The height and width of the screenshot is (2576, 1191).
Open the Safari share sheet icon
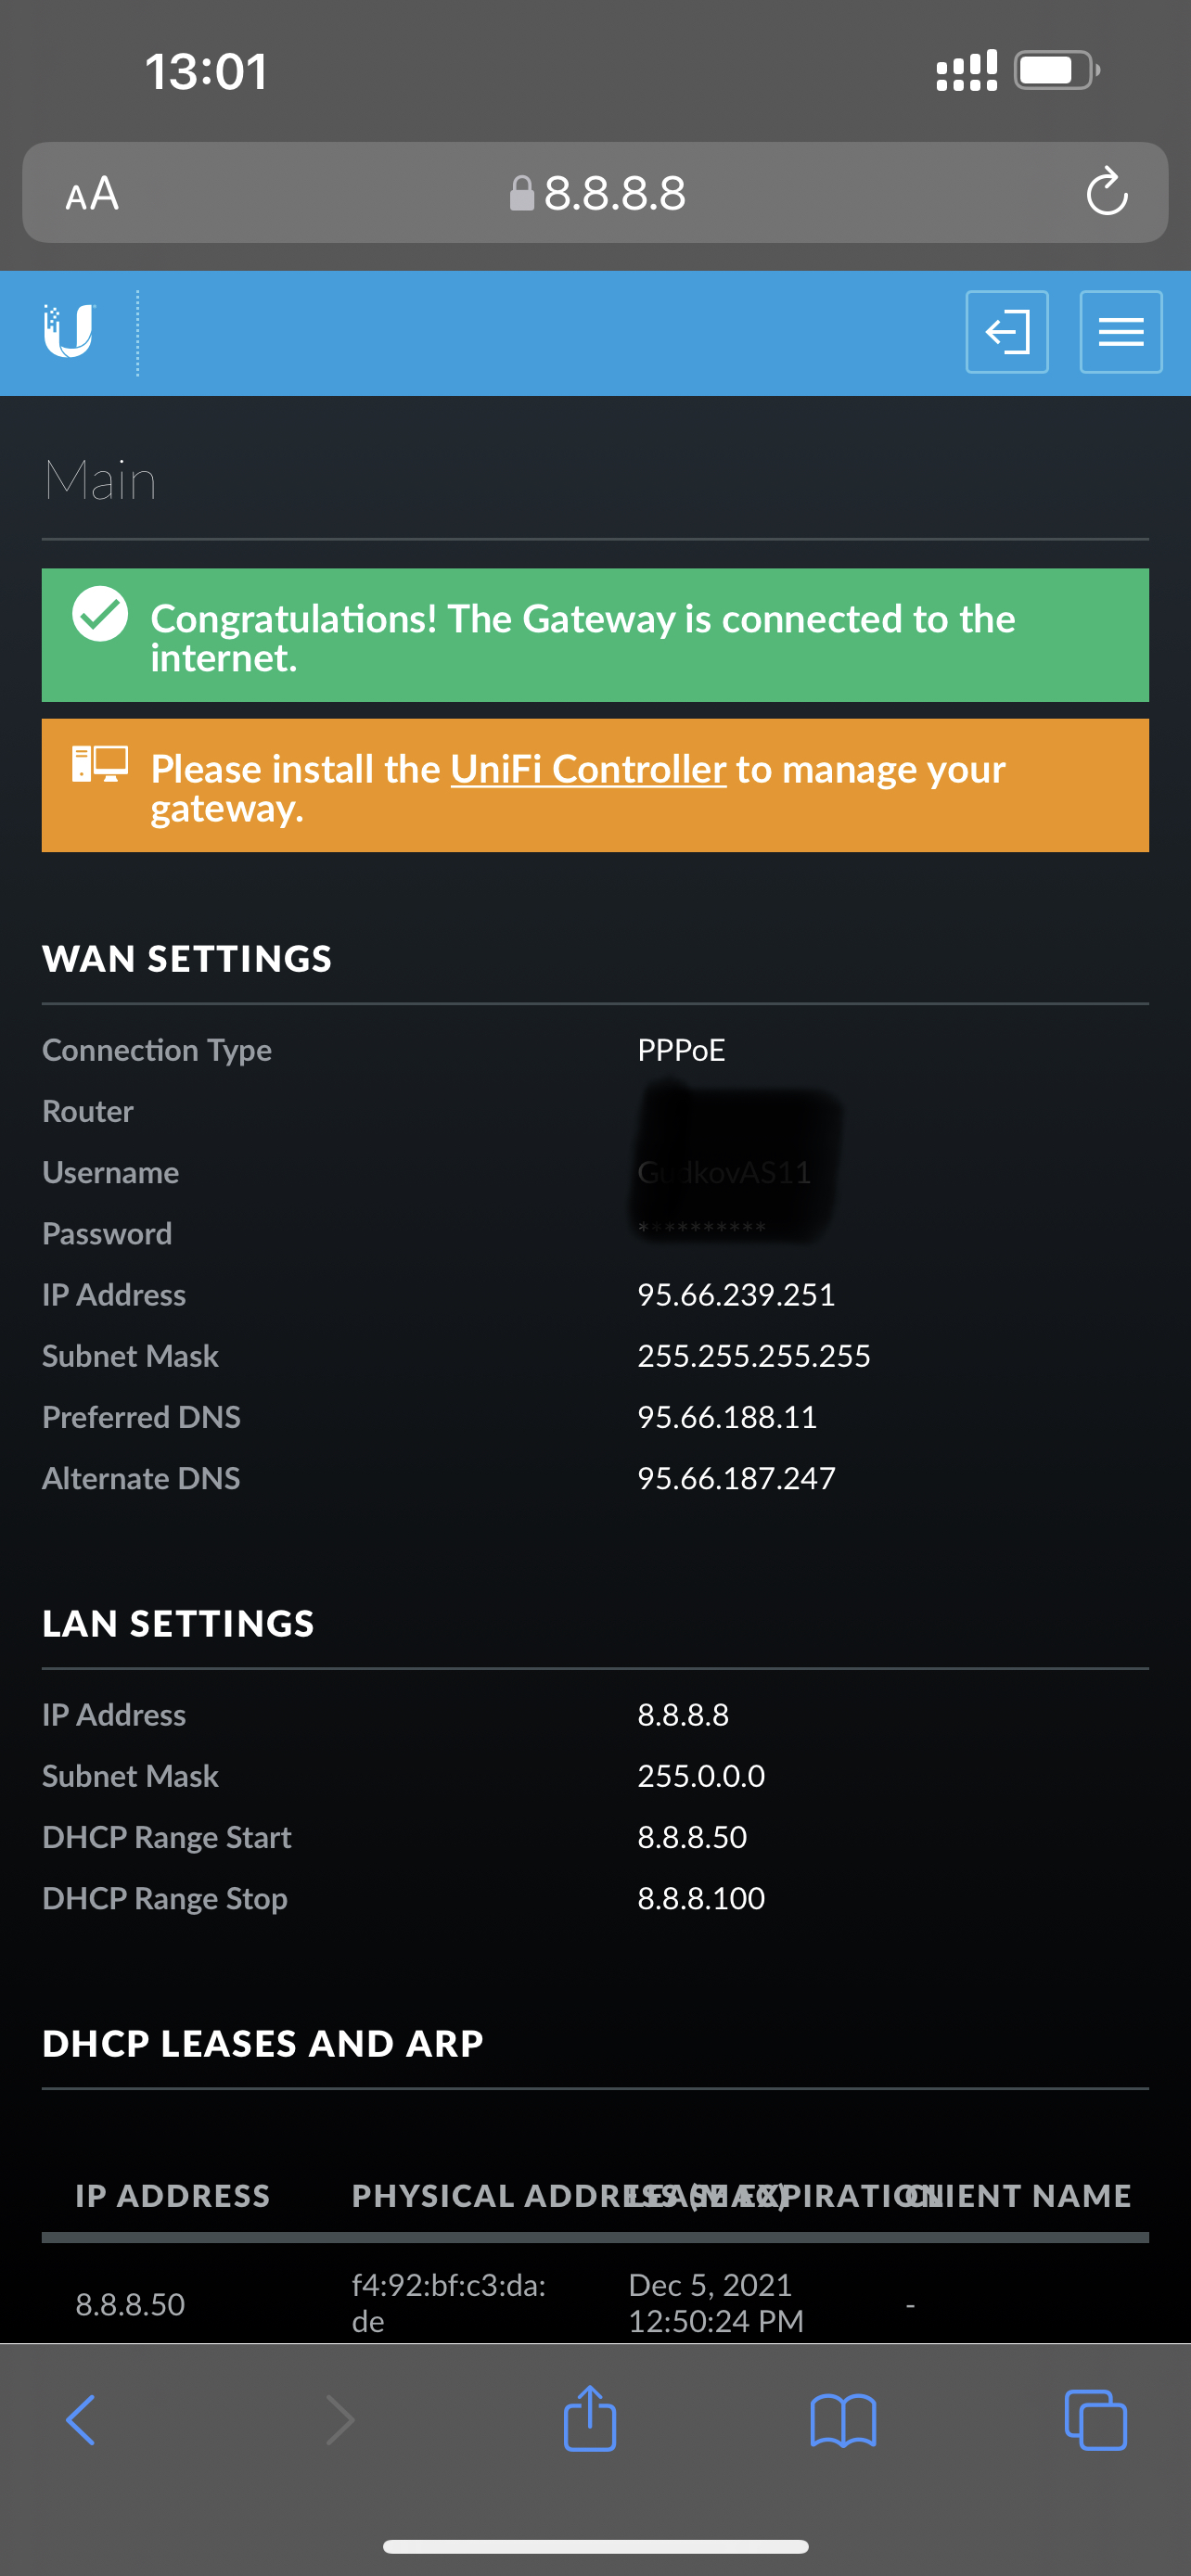click(x=590, y=2418)
